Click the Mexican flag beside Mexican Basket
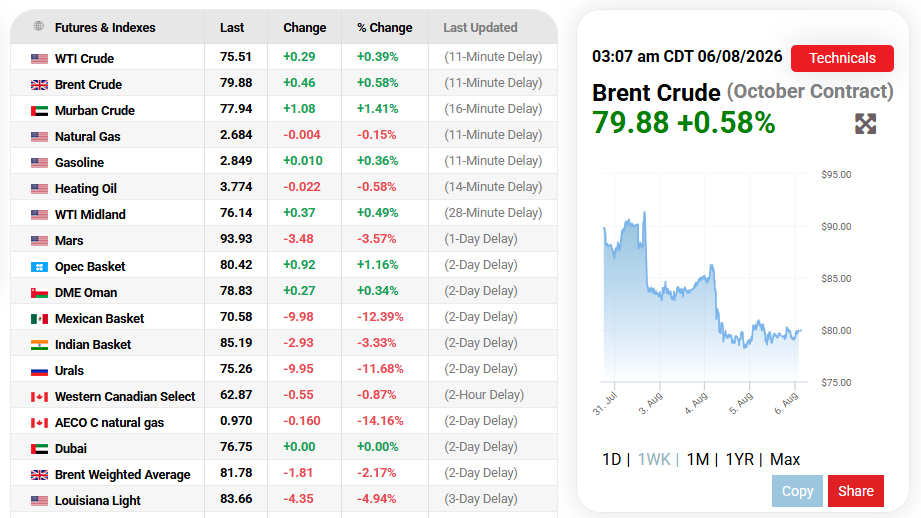Viewport: 921px width, 518px height. pos(39,319)
